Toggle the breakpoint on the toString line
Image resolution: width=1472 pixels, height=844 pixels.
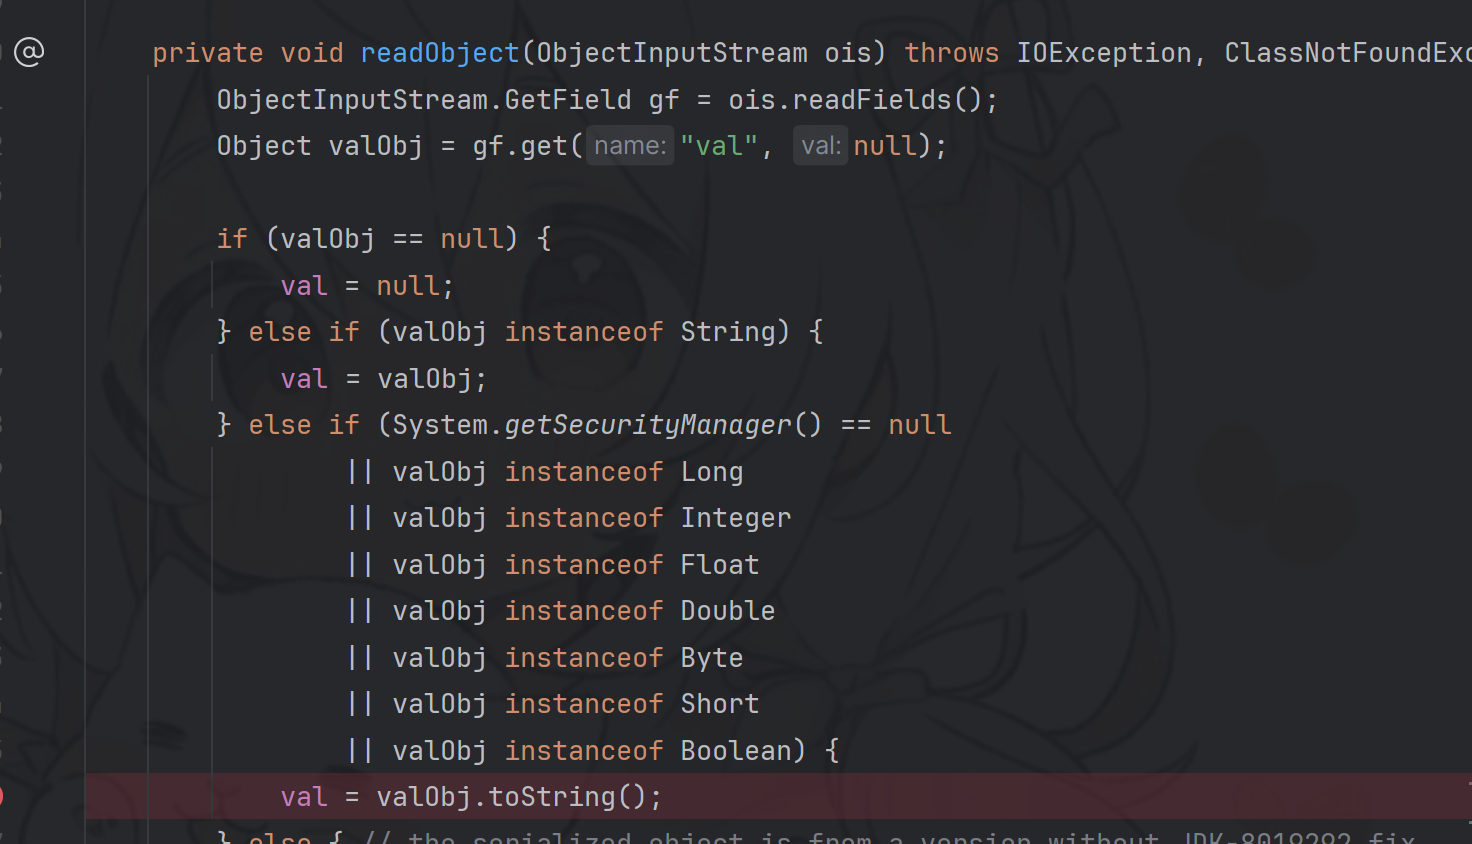coord(3,797)
